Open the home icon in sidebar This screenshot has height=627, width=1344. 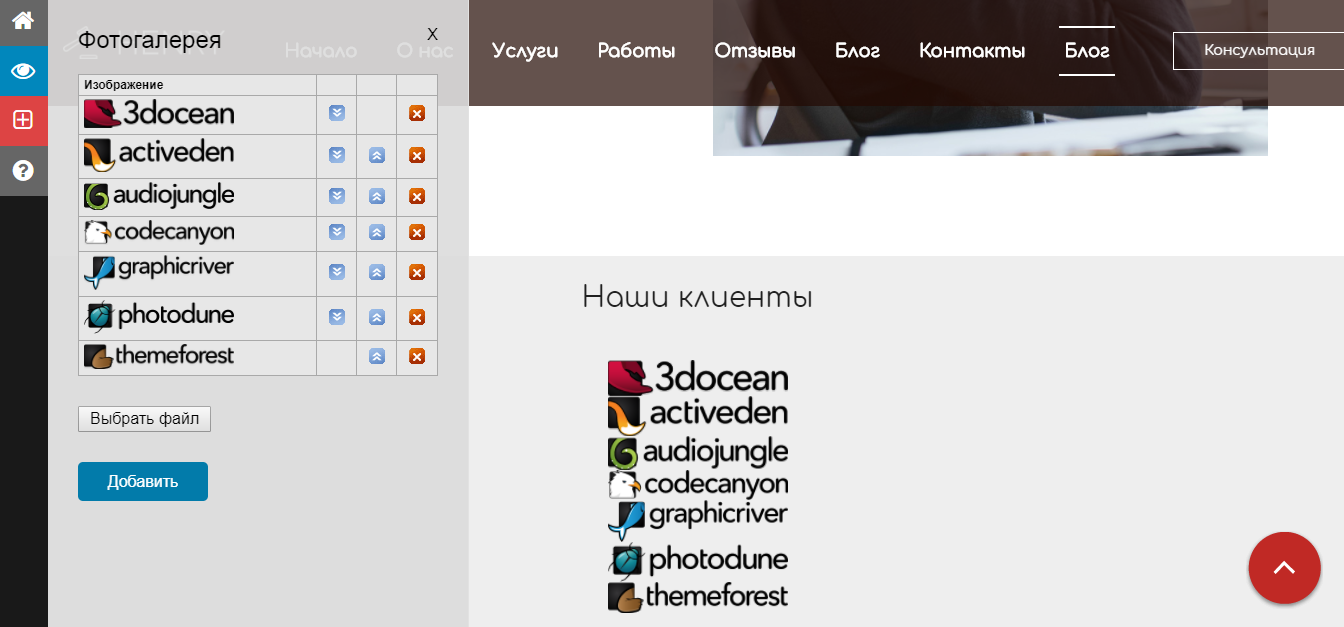(x=23, y=20)
